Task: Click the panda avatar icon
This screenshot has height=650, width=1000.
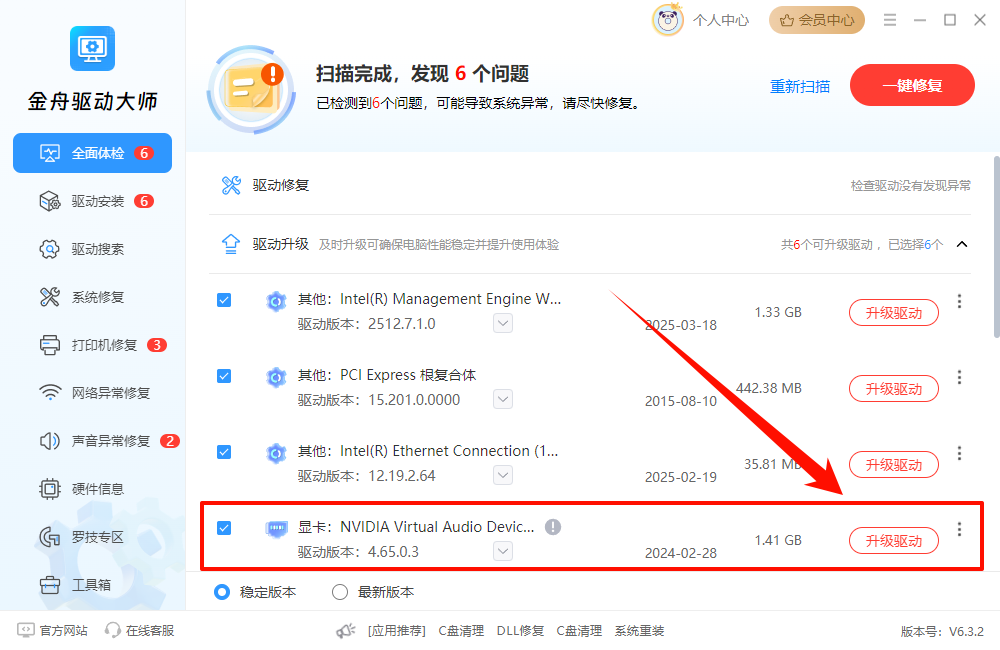Action: tap(668, 20)
